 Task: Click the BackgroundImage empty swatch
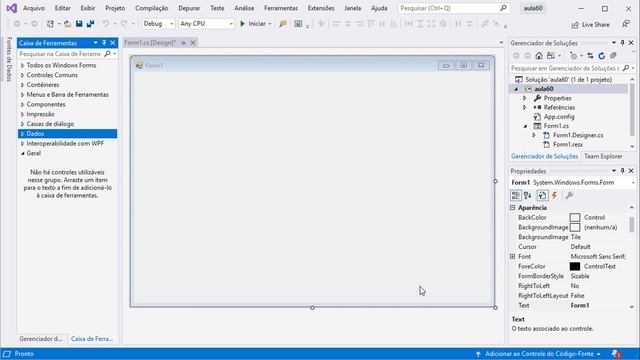point(575,227)
